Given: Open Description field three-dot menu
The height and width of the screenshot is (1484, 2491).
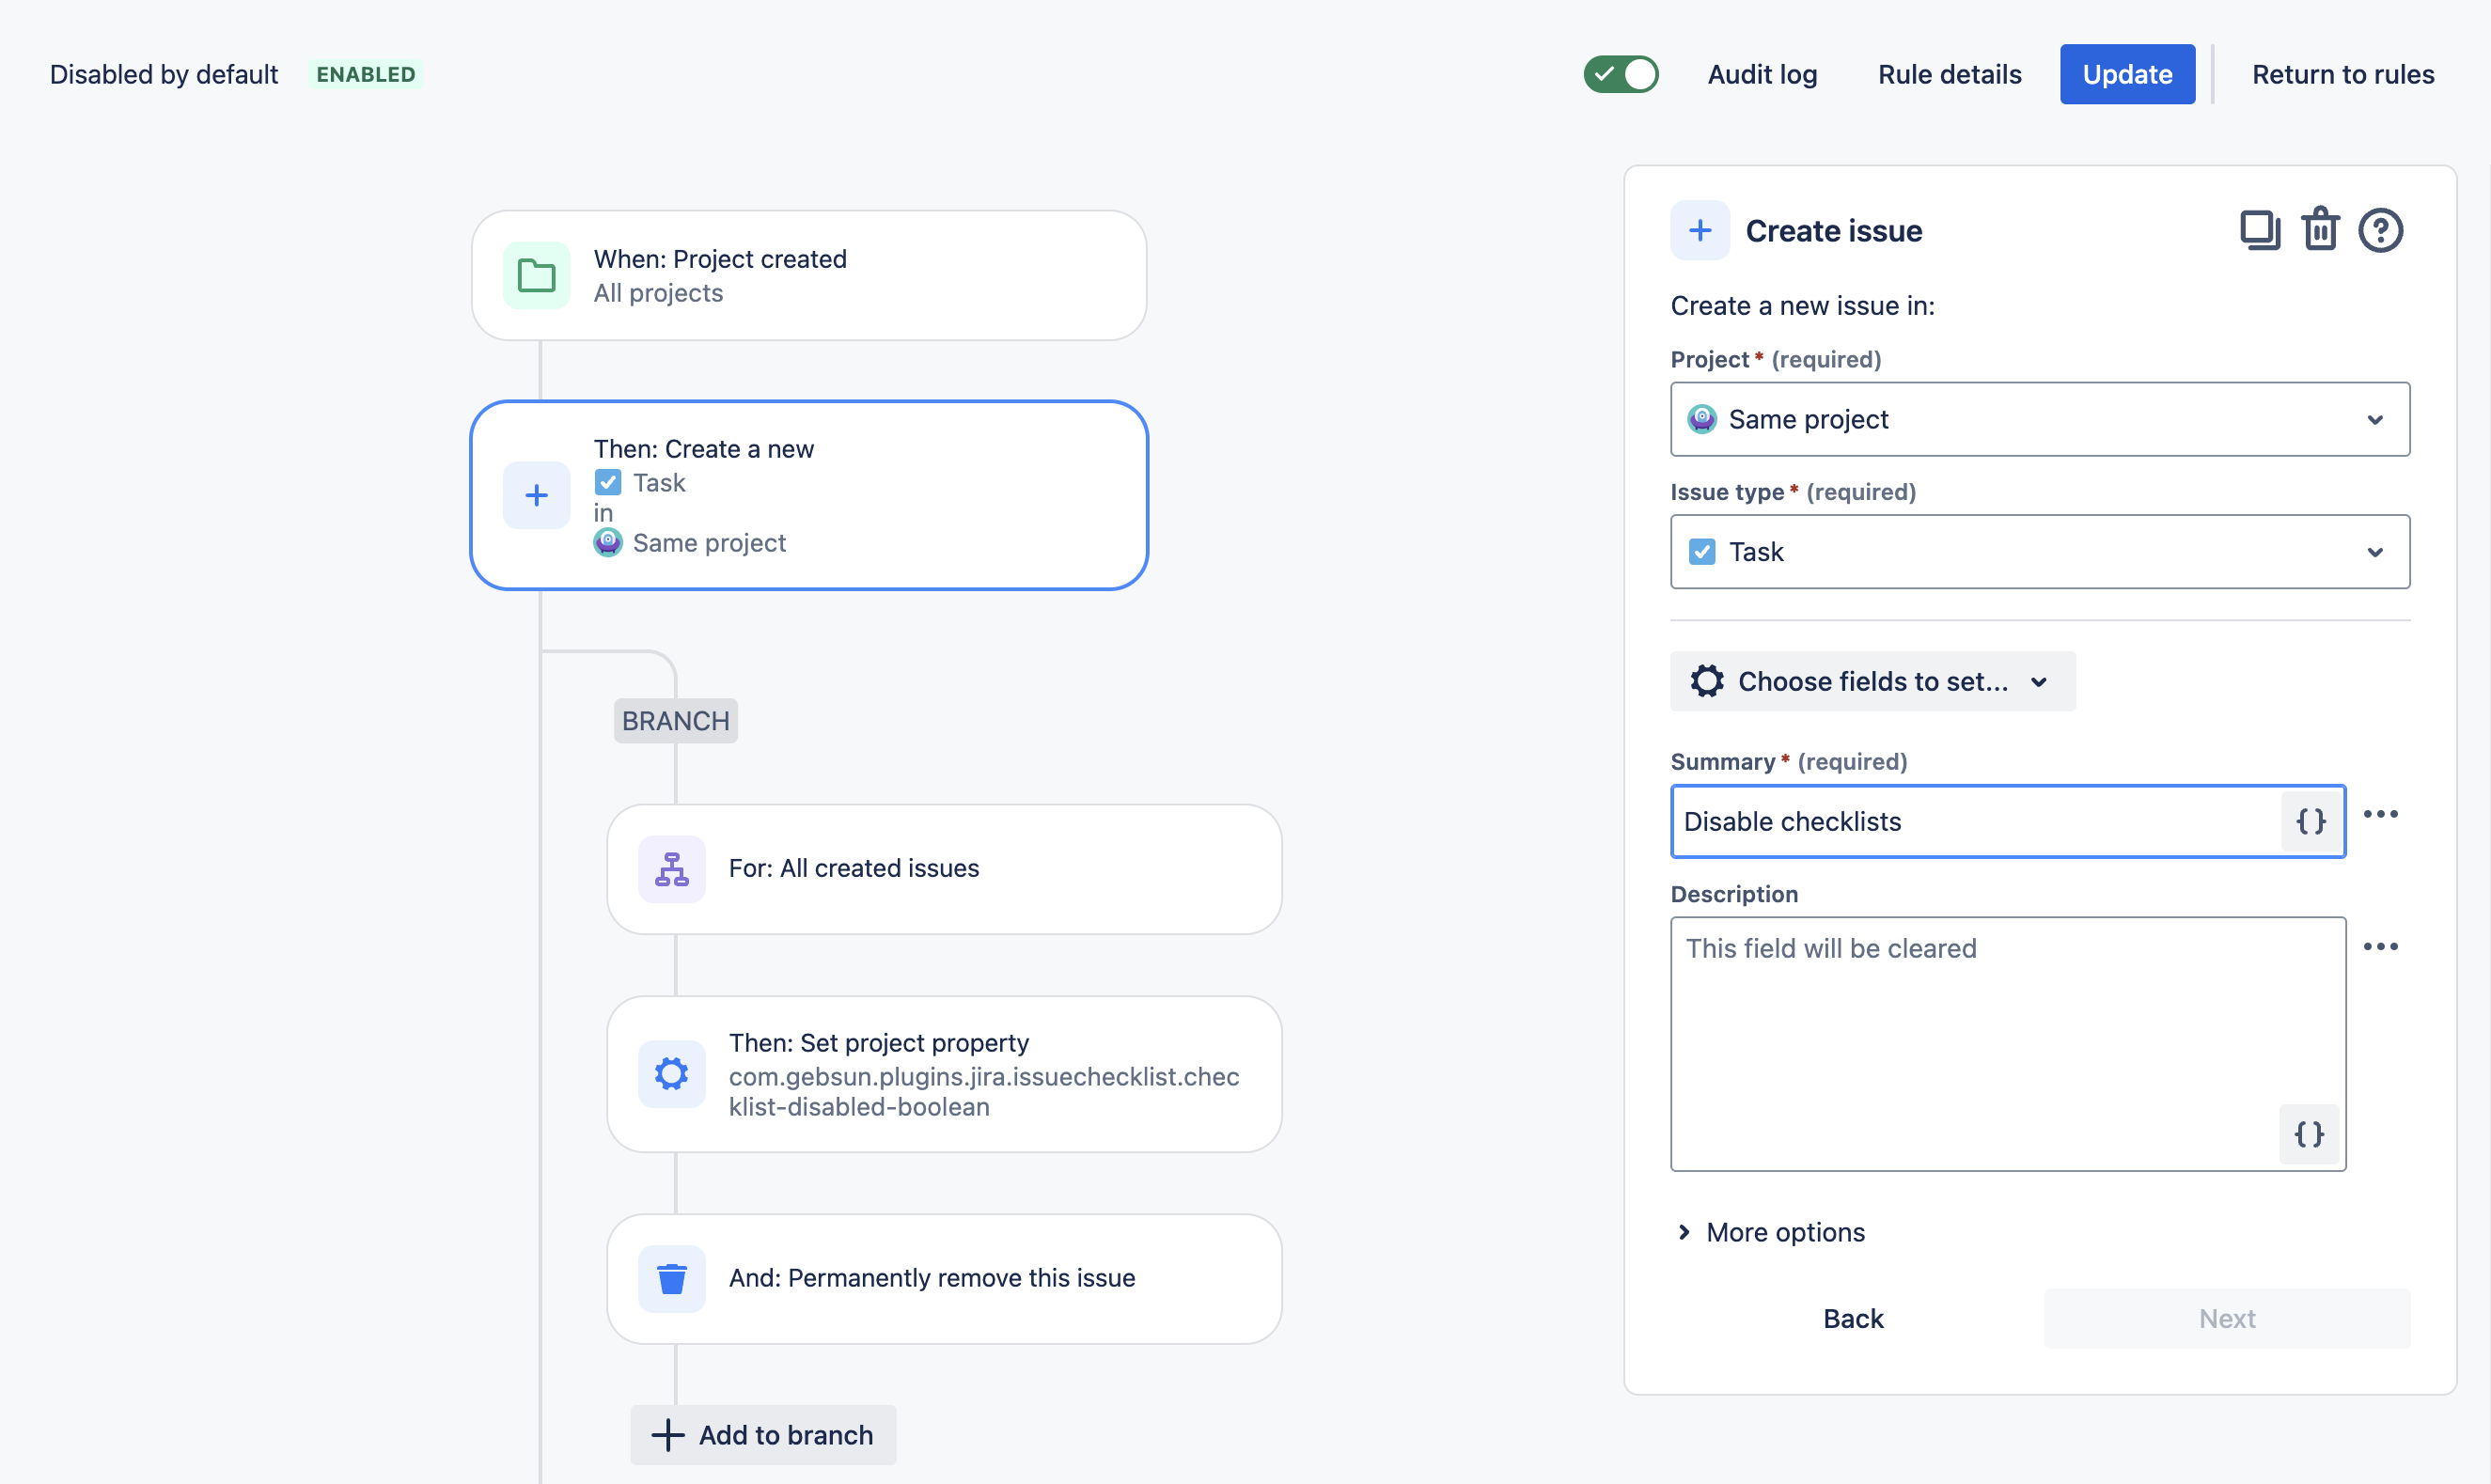Looking at the screenshot, I should [x=2380, y=946].
